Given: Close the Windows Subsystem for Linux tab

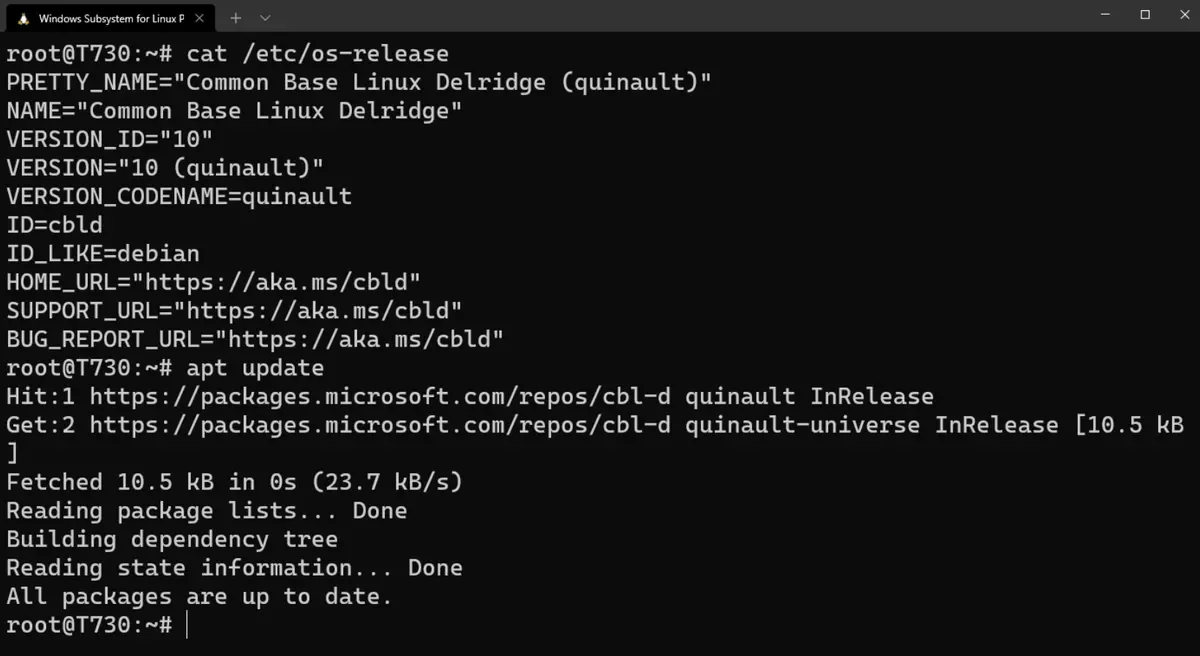Looking at the screenshot, I should [x=200, y=18].
